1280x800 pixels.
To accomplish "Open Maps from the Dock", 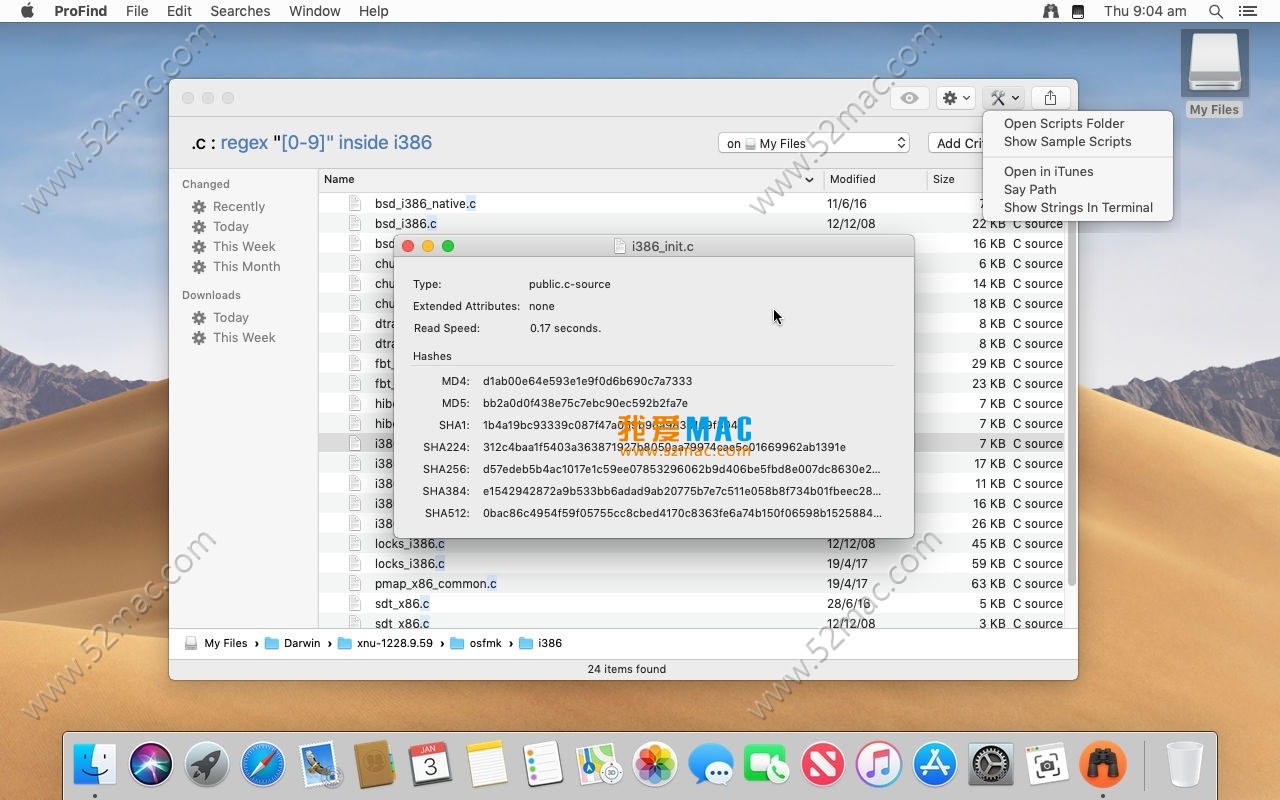I will [599, 766].
